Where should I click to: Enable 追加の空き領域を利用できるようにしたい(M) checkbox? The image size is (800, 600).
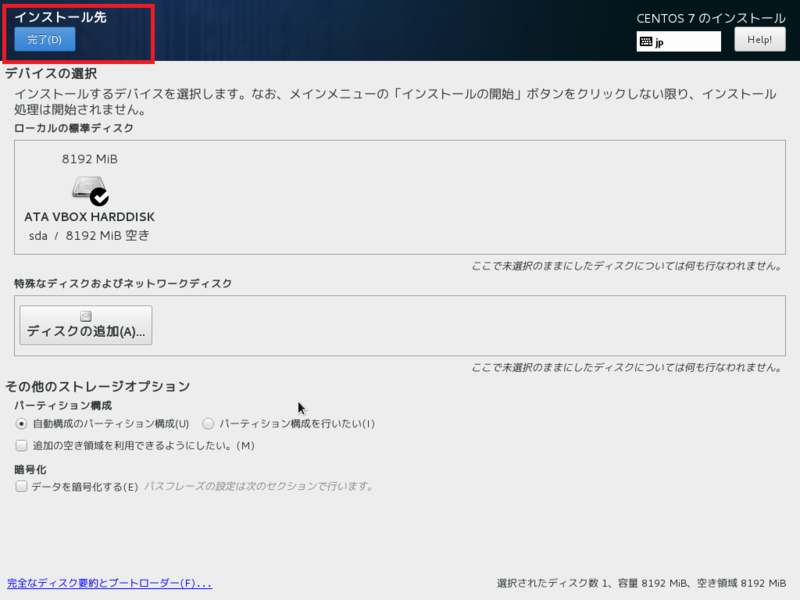tap(21, 445)
